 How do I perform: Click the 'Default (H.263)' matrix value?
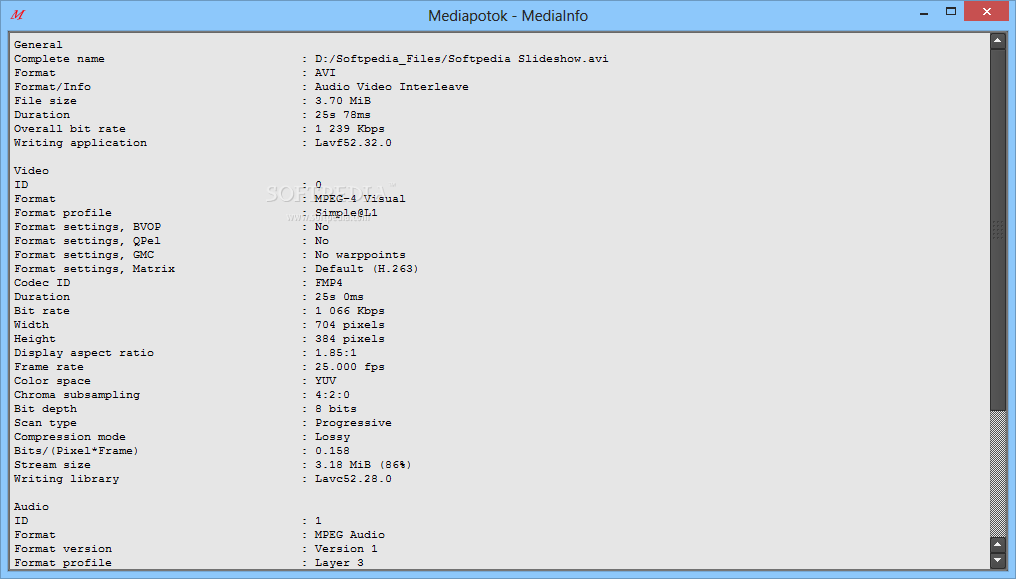pos(367,269)
